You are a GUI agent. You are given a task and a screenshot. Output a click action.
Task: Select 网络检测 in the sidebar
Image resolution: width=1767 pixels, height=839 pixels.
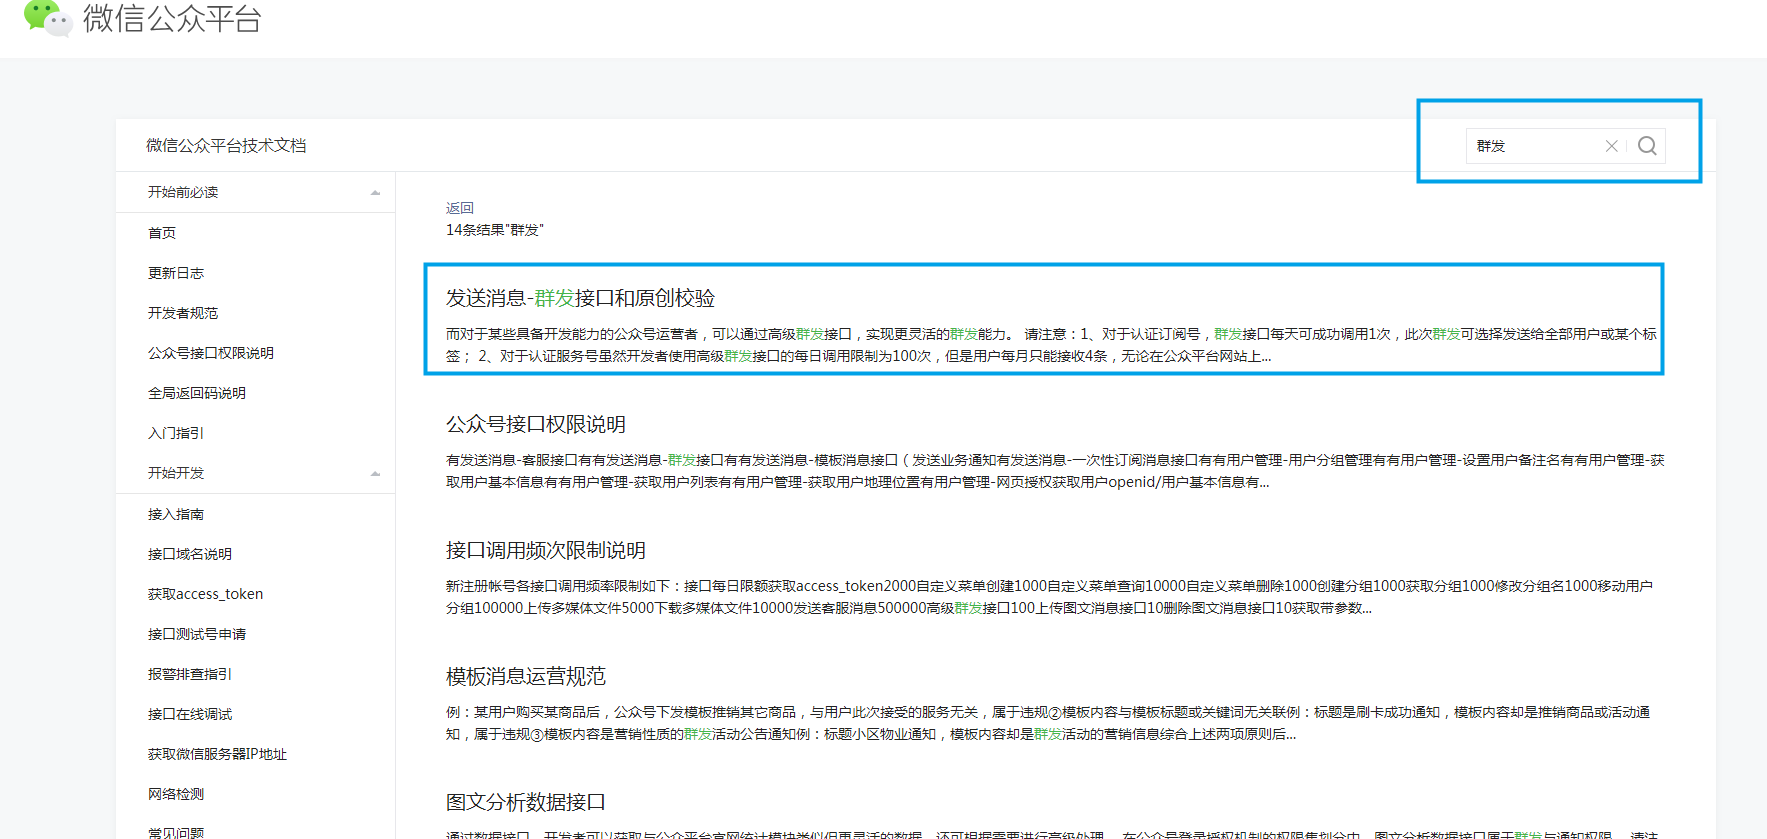176,794
